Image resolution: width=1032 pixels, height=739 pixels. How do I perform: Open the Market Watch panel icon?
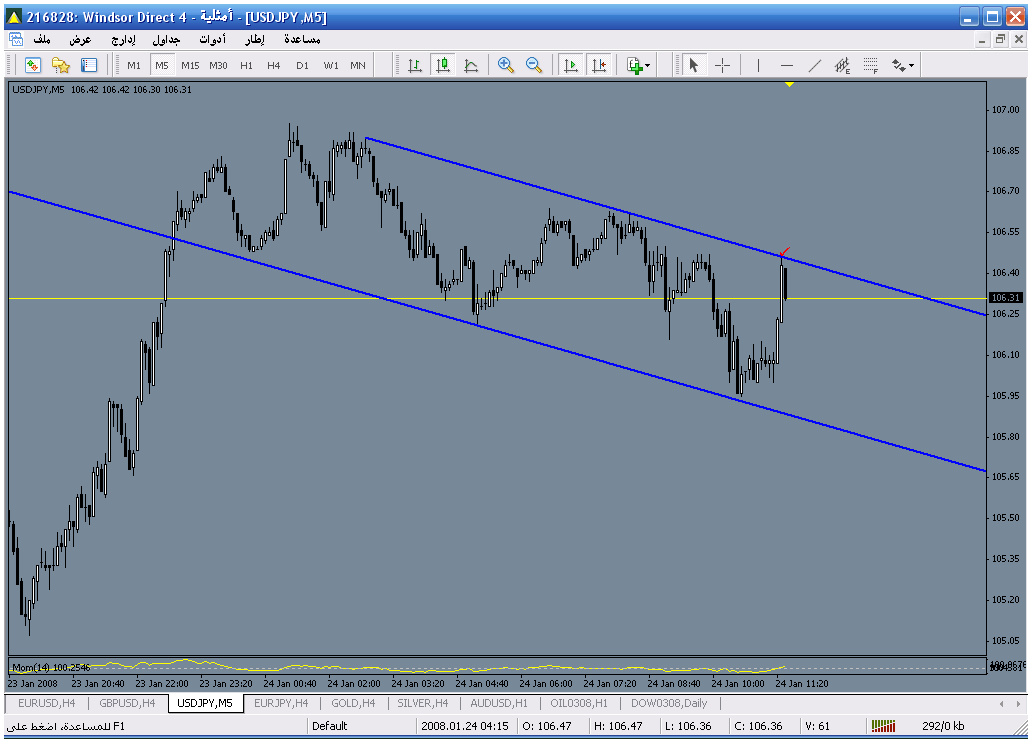[33, 65]
